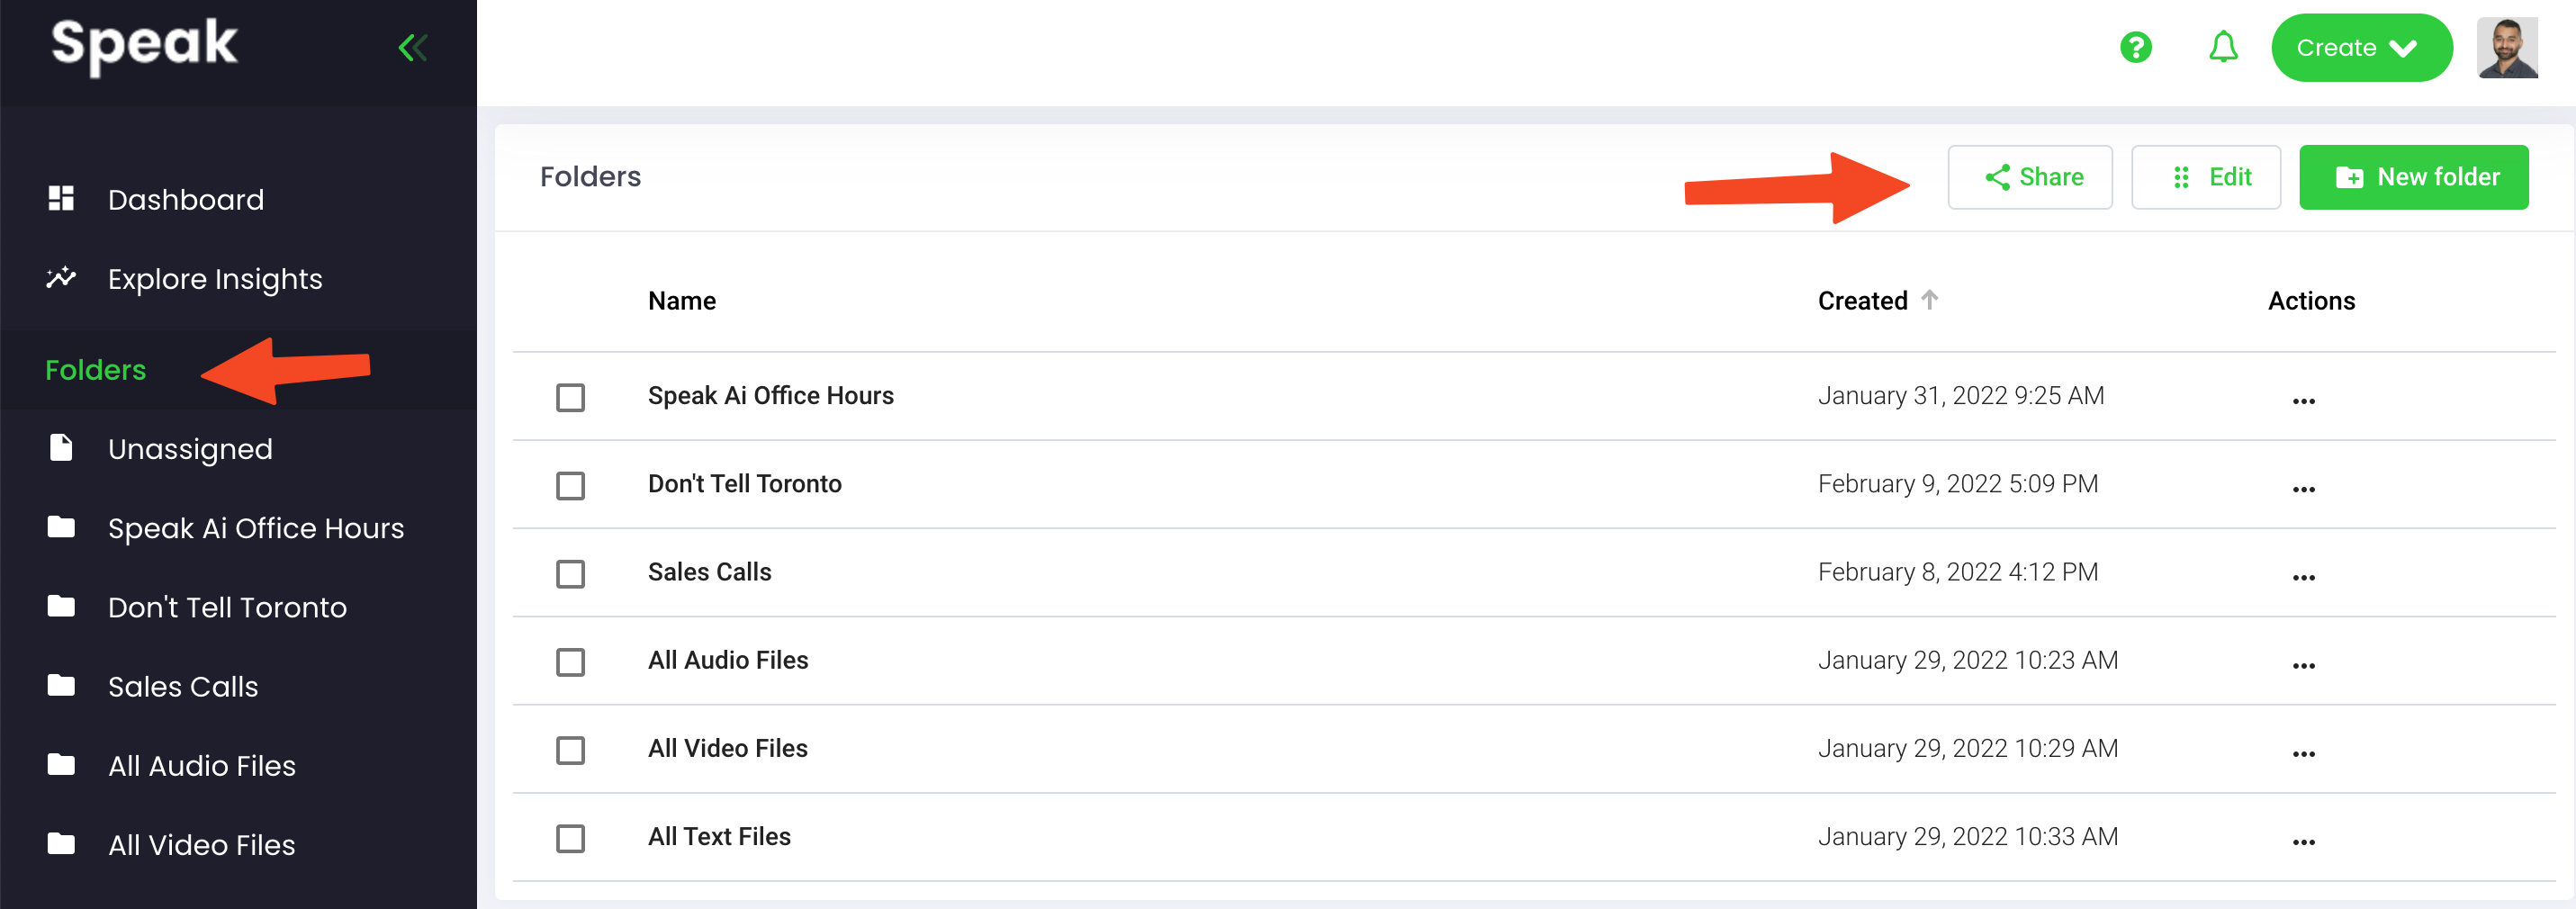The image size is (2576, 909).
Task: Check the Sales Calls row checkbox
Action: point(570,574)
